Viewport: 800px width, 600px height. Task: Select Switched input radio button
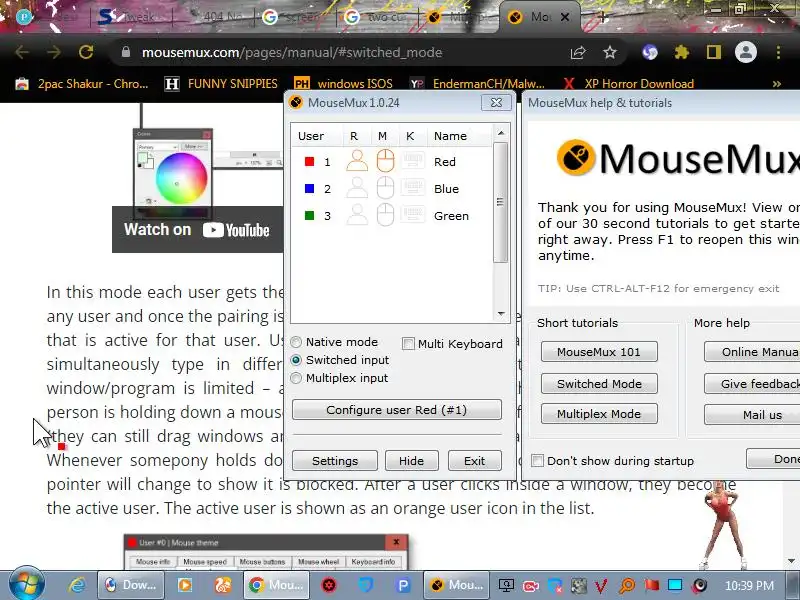click(x=296, y=360)
